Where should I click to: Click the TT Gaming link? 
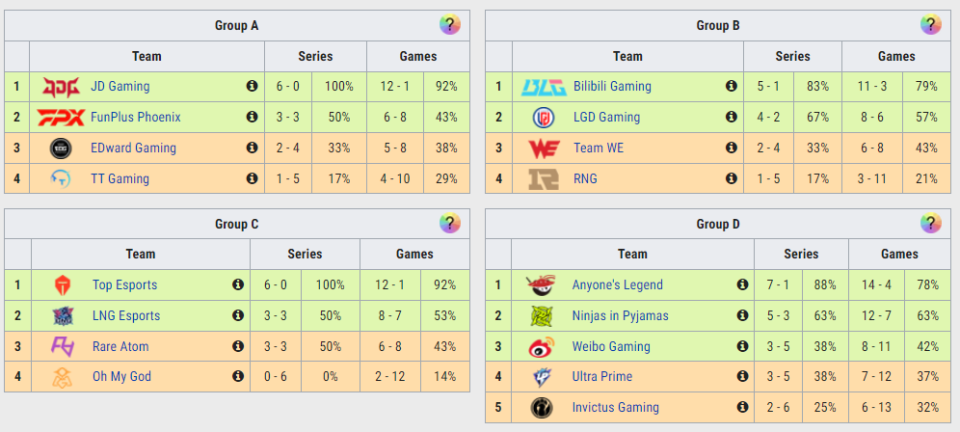[120, 179]
